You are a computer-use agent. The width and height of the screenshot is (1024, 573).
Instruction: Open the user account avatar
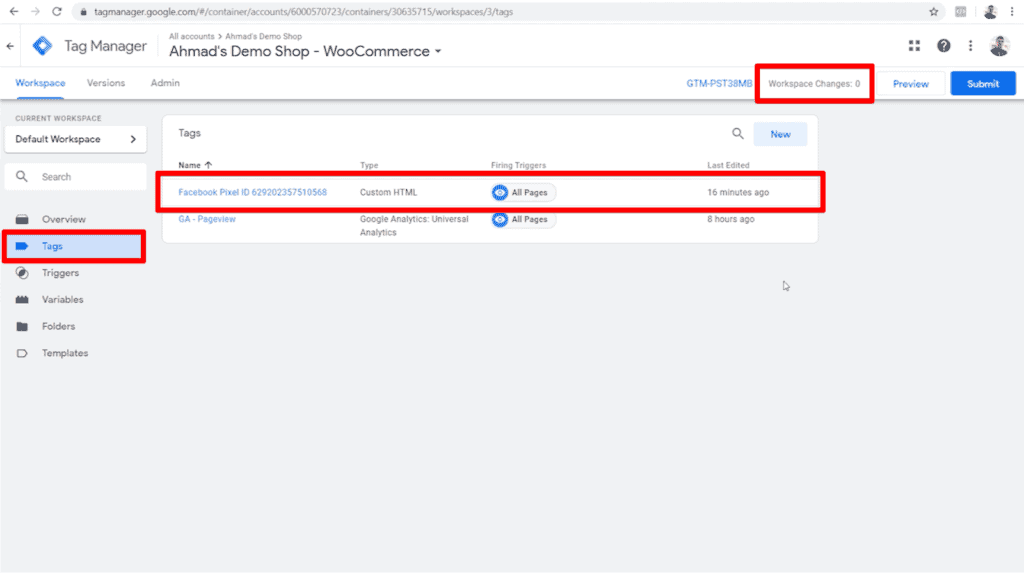pyautogui.click(x=999, y=46)
